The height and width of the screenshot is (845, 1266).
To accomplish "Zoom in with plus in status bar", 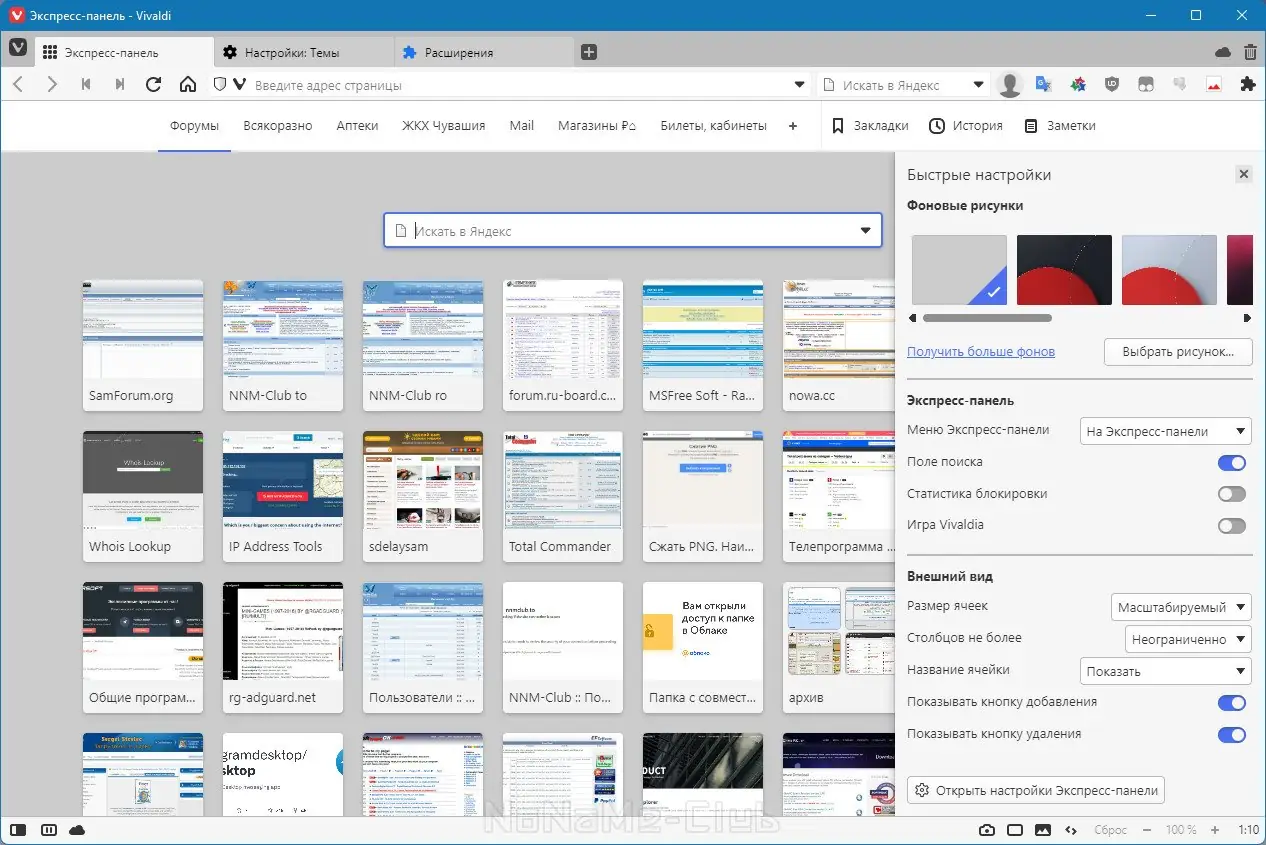I will tap(1215, 830).
